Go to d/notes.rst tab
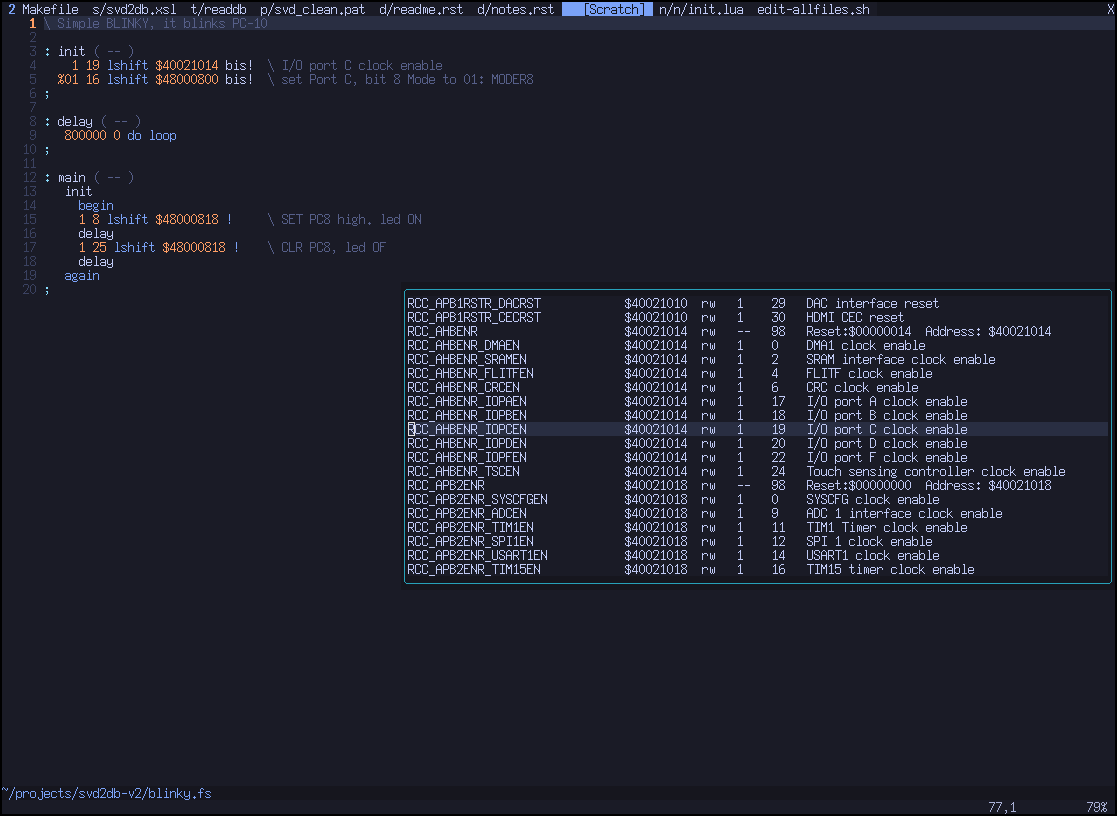This screenshot has width=1117, height=816. (x=515, y=9)
